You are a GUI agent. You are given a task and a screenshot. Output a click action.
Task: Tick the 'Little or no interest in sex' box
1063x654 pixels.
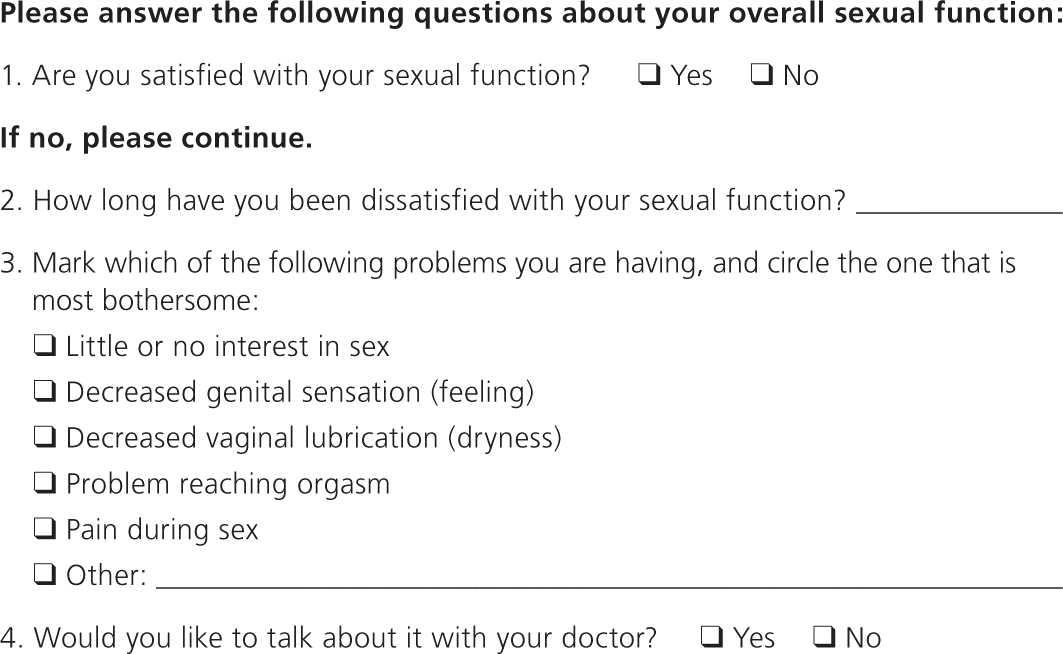(x=45, y=347)
